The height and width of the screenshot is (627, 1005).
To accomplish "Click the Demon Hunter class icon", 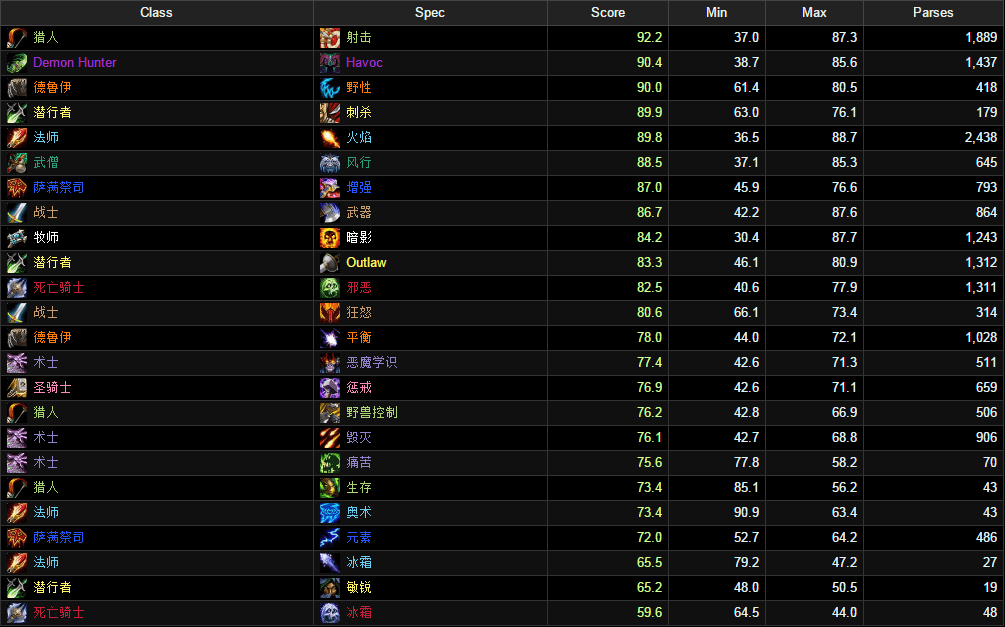I will tap(17, 63).
